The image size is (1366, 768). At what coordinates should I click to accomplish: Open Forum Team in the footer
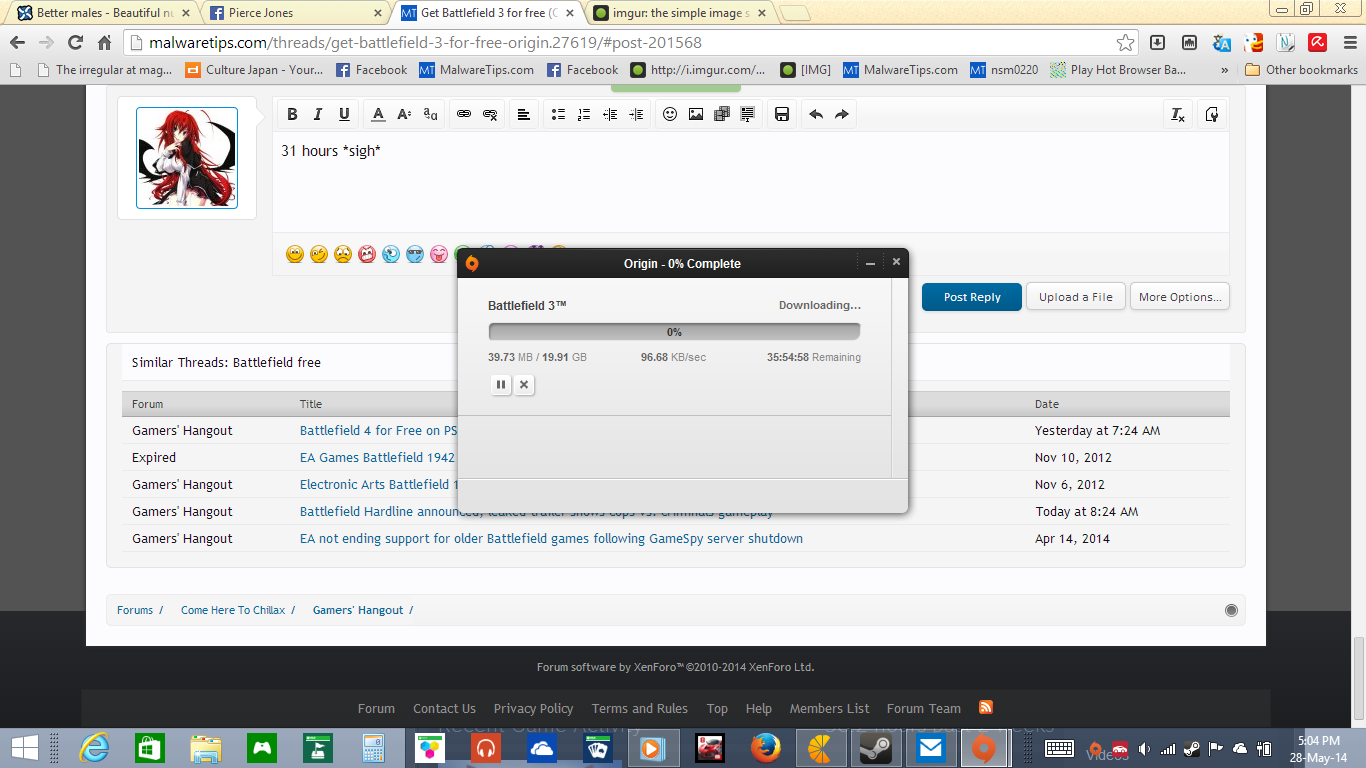924,709
